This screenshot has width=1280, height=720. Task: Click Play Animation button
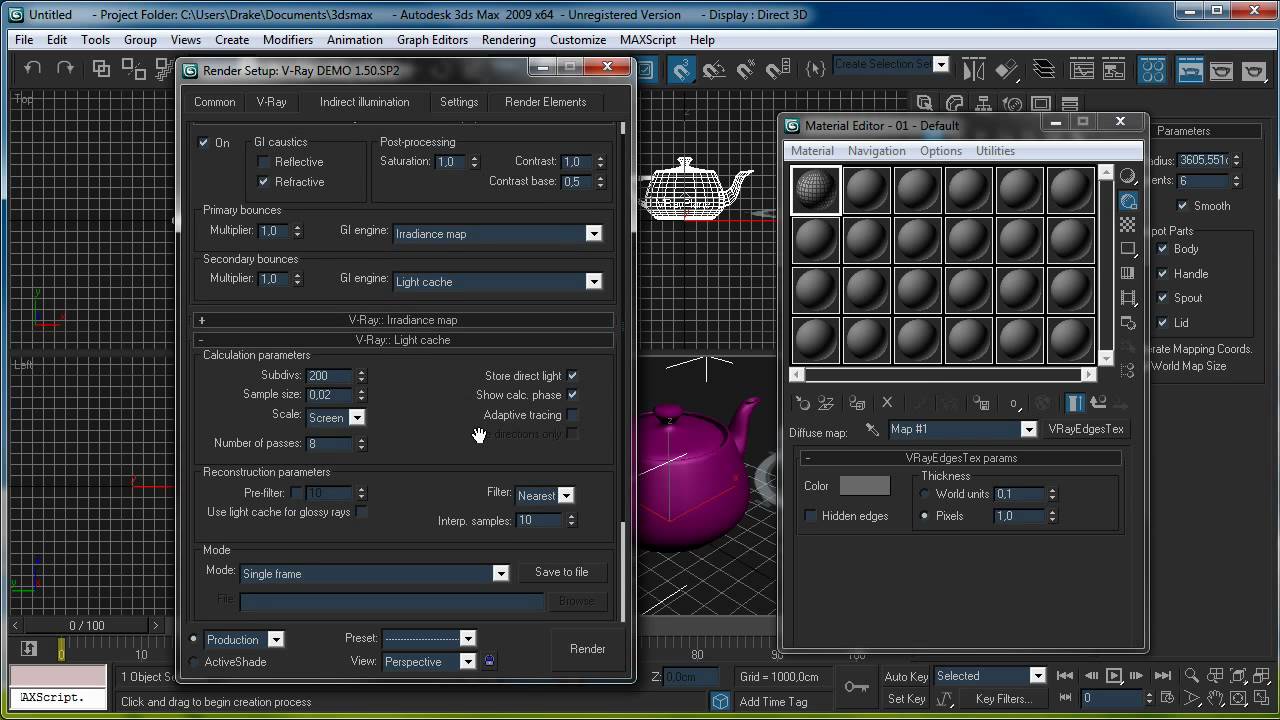pos(1114,676)
